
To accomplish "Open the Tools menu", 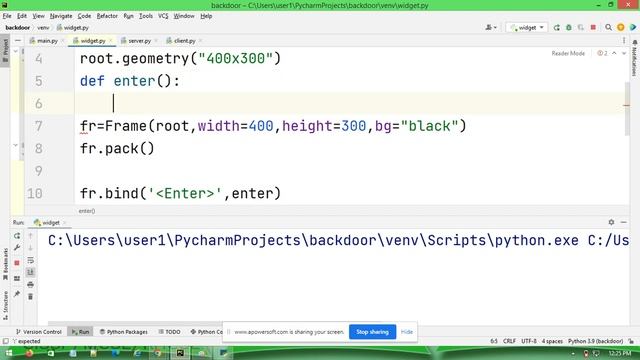I will (x=146, y=16).
